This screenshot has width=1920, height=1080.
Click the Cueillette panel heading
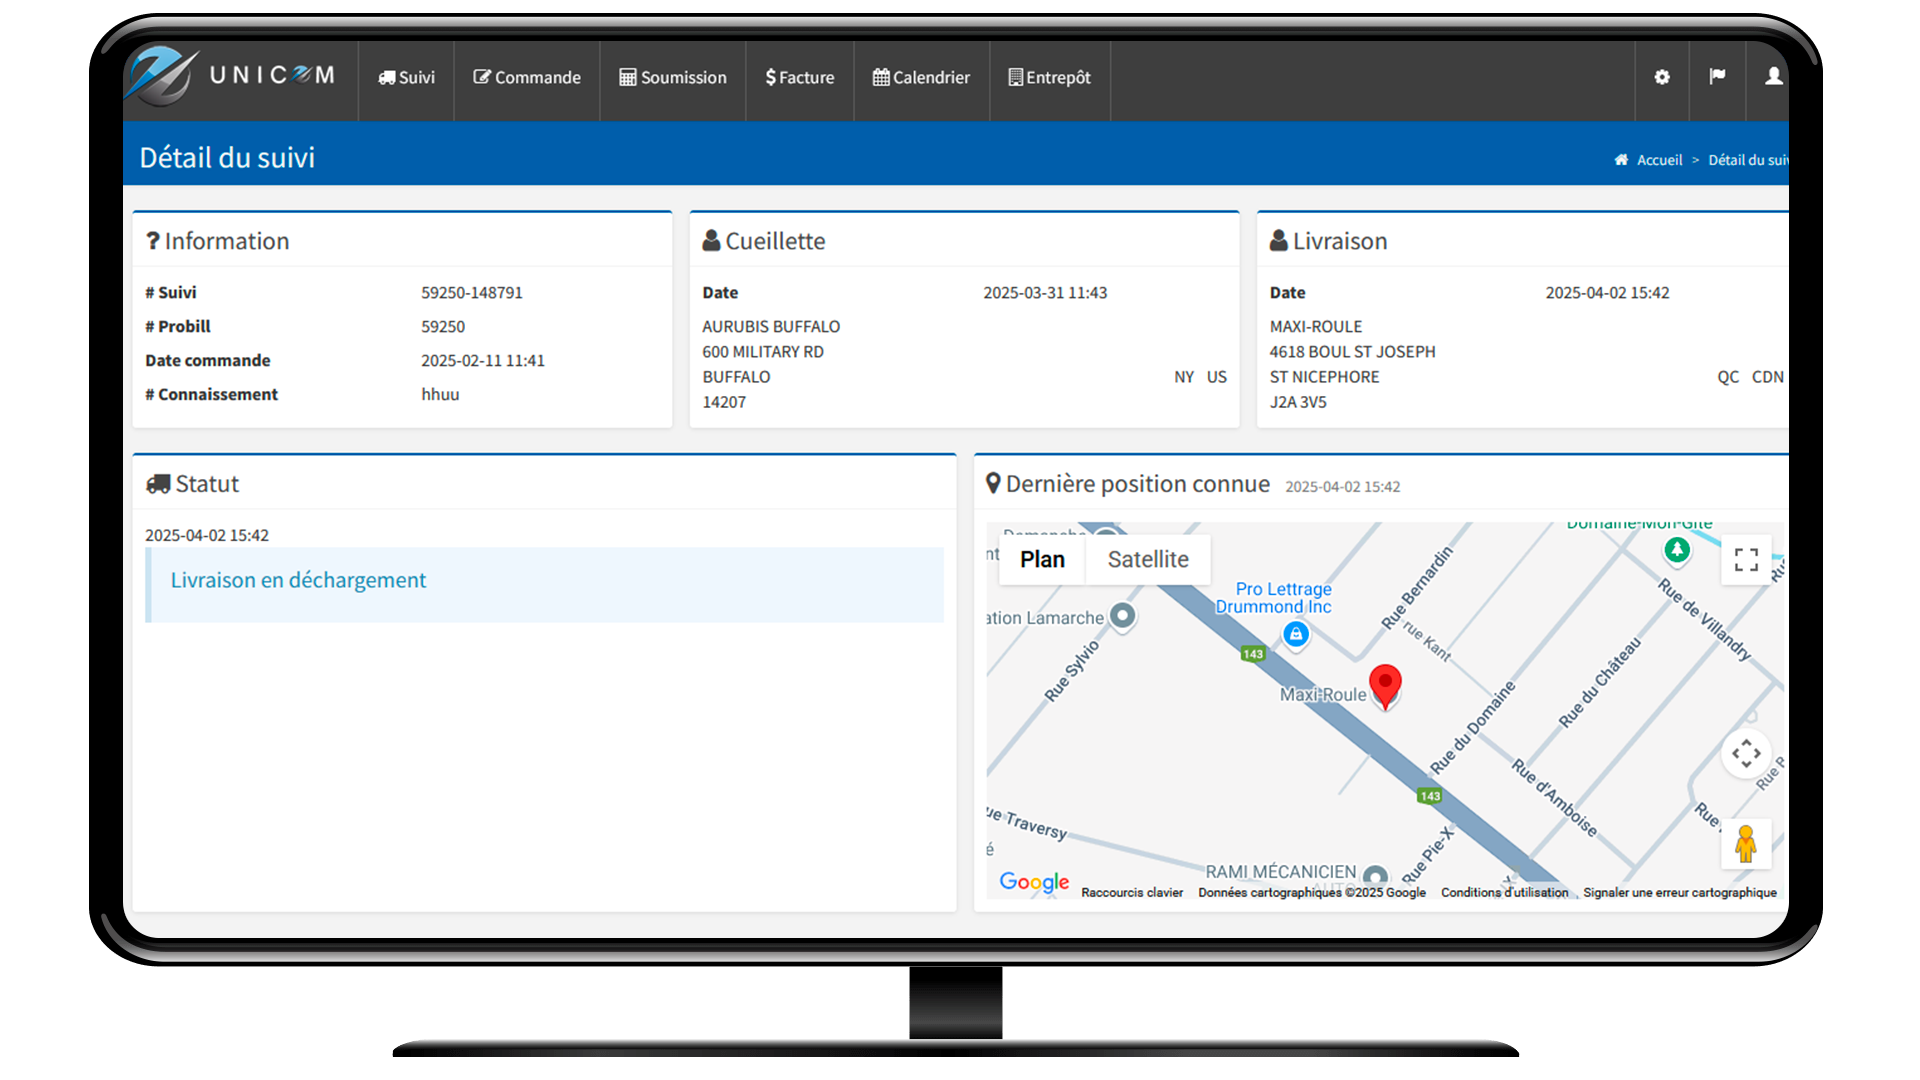coord(764,241)
